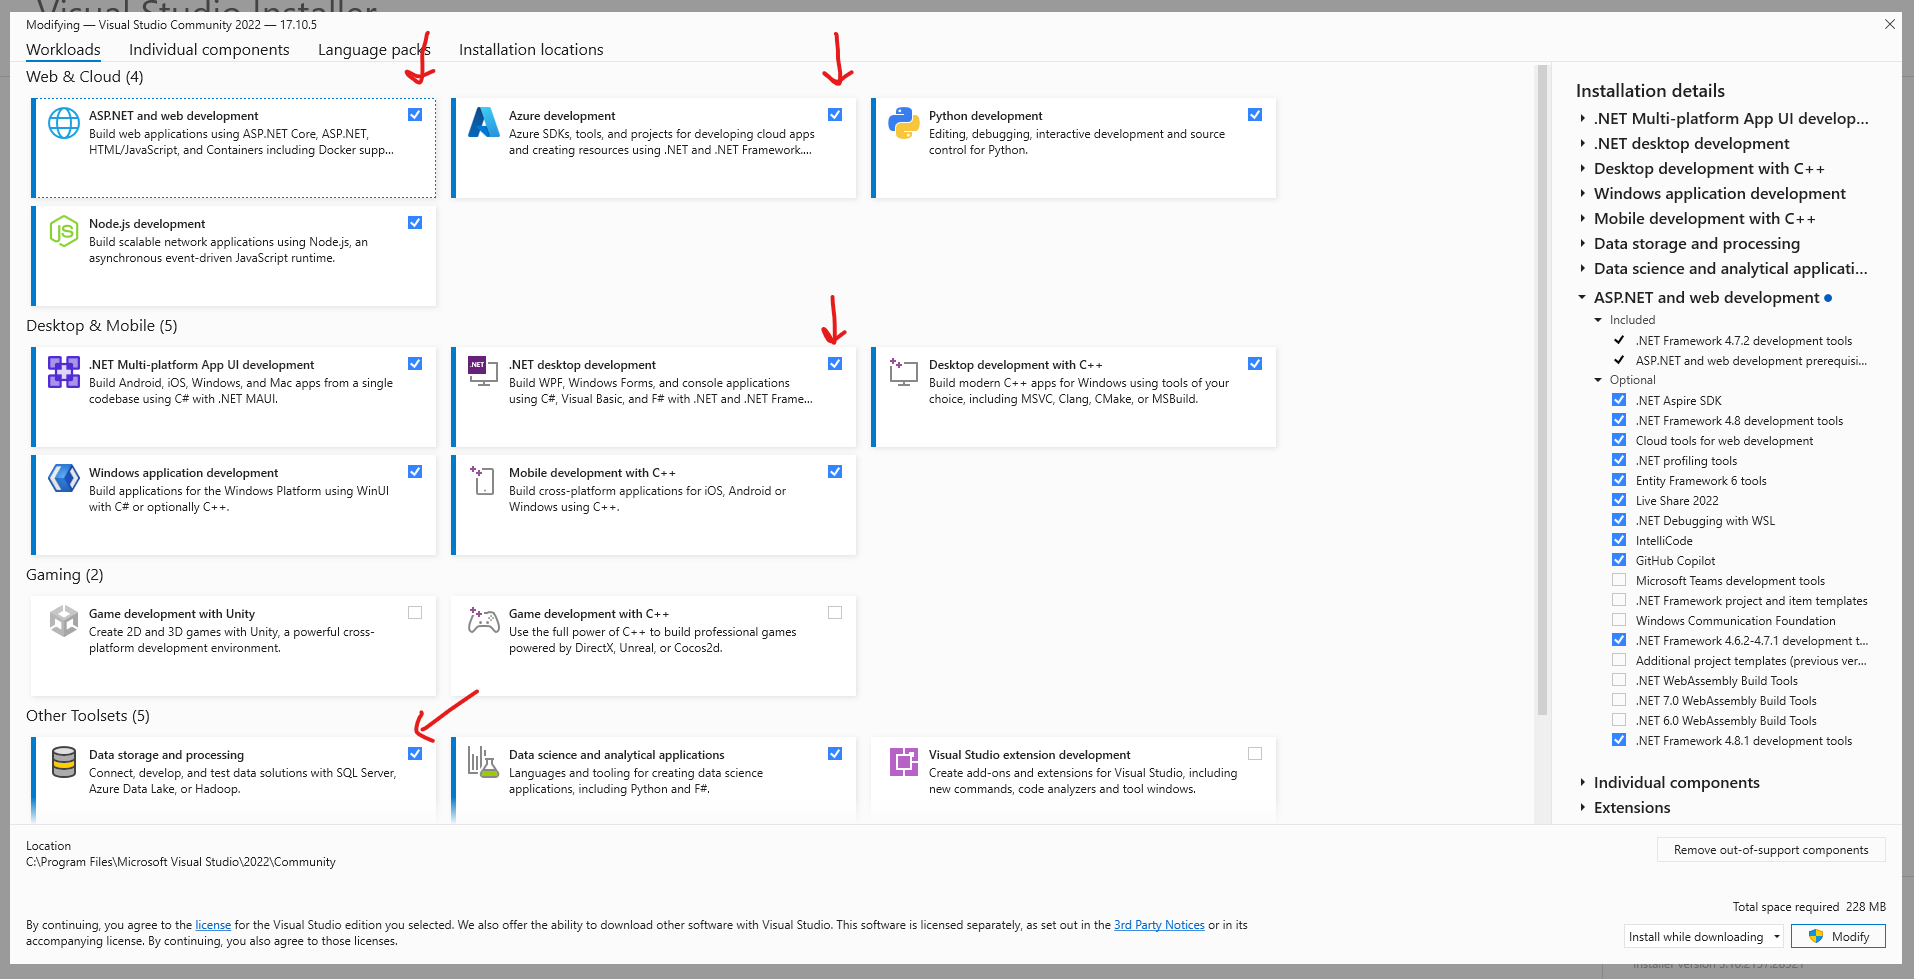Viewport: 1914px width, 979px height.
Task: Enable .NET WebAssembly Build Tools
Action: tap(1619, 680)
